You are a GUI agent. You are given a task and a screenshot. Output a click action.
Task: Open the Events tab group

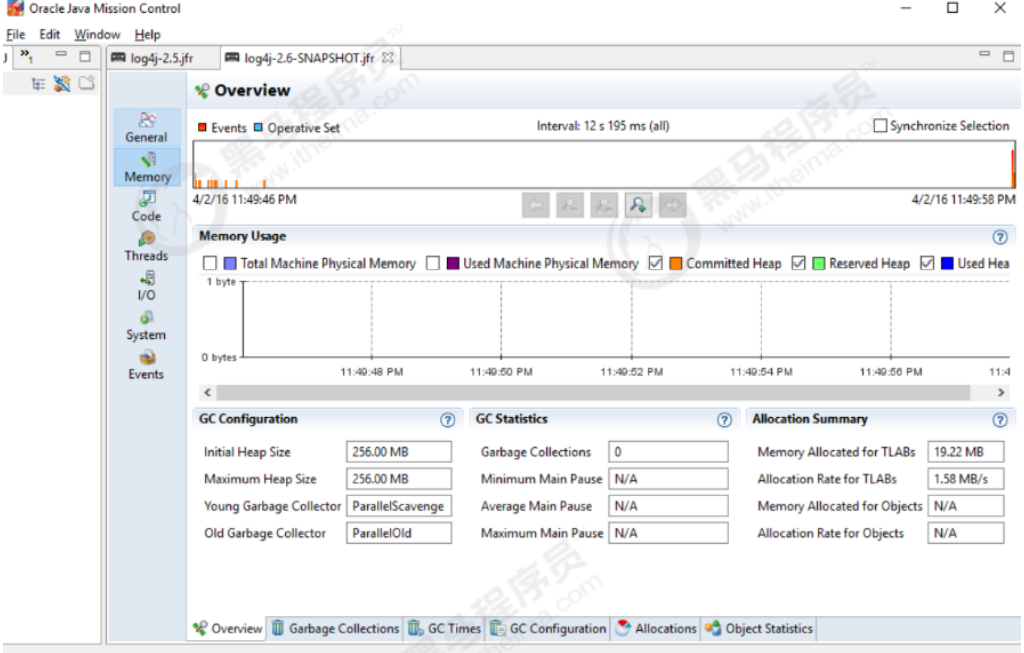pyautogui.click(x=146, y=365)
